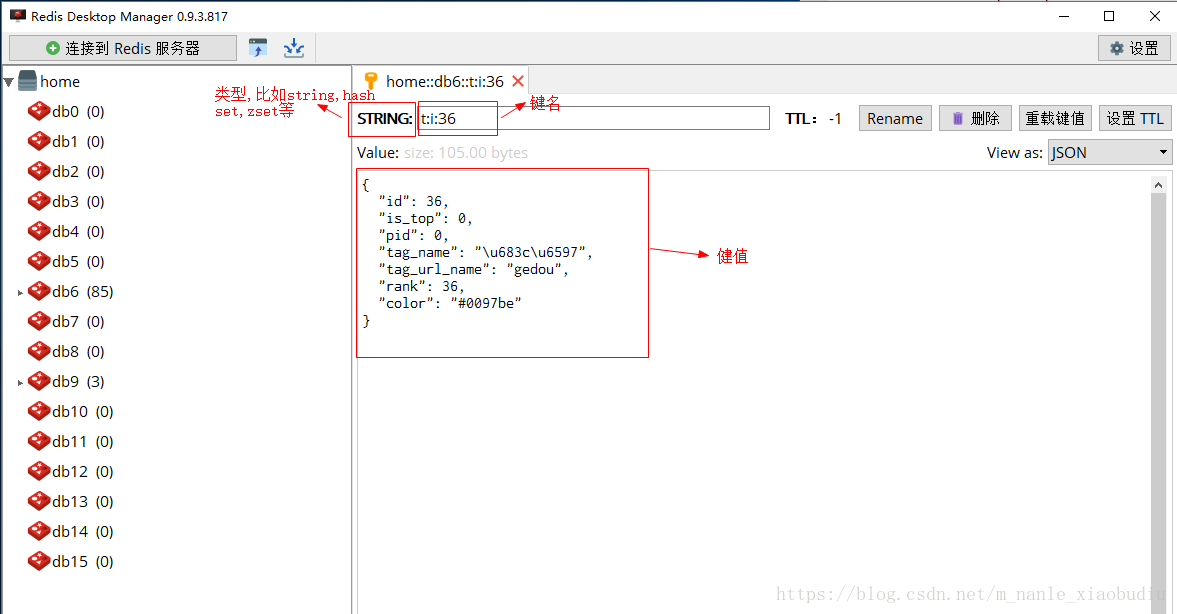Viewport: 1177px width, 614px height.
Task: Click the db8 database icon
Action: tap(38, 351)
